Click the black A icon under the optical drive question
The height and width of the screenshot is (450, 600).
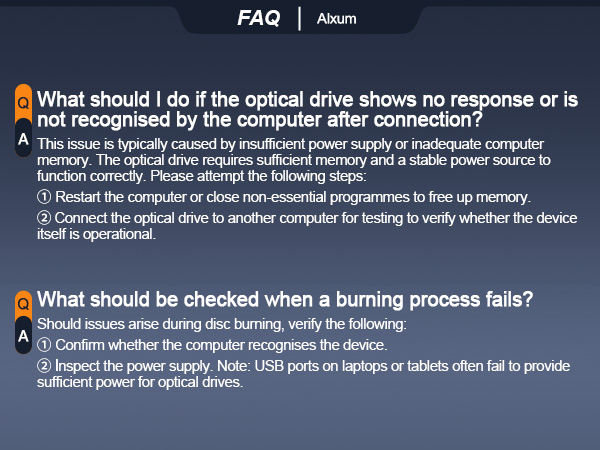pos(23,140)
